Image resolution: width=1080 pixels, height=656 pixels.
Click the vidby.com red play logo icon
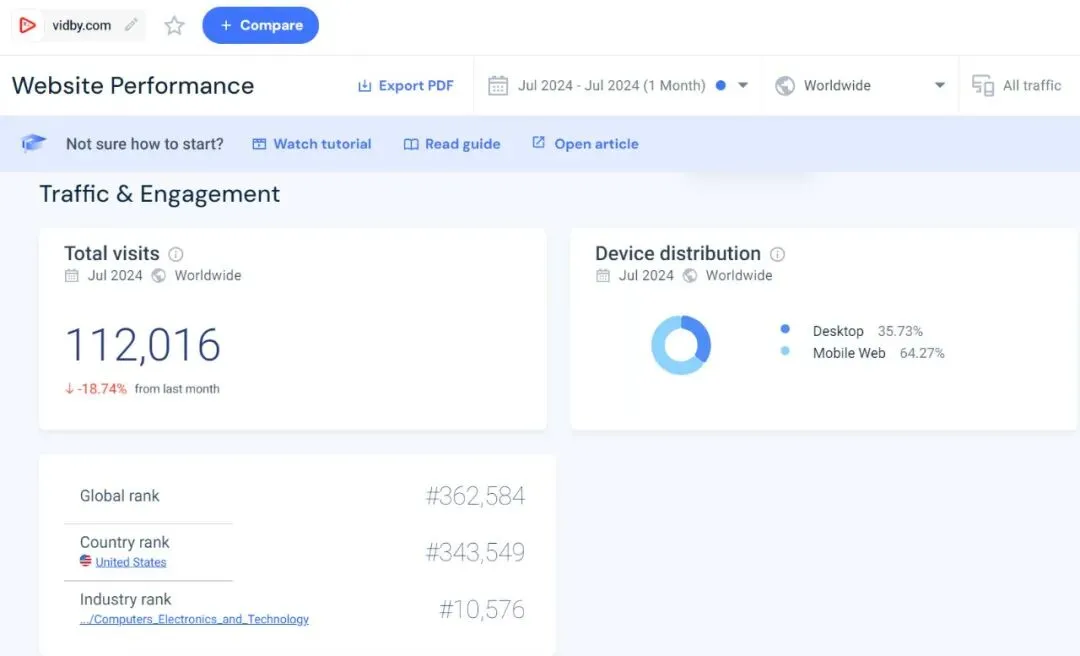click(x=27, y=25)
